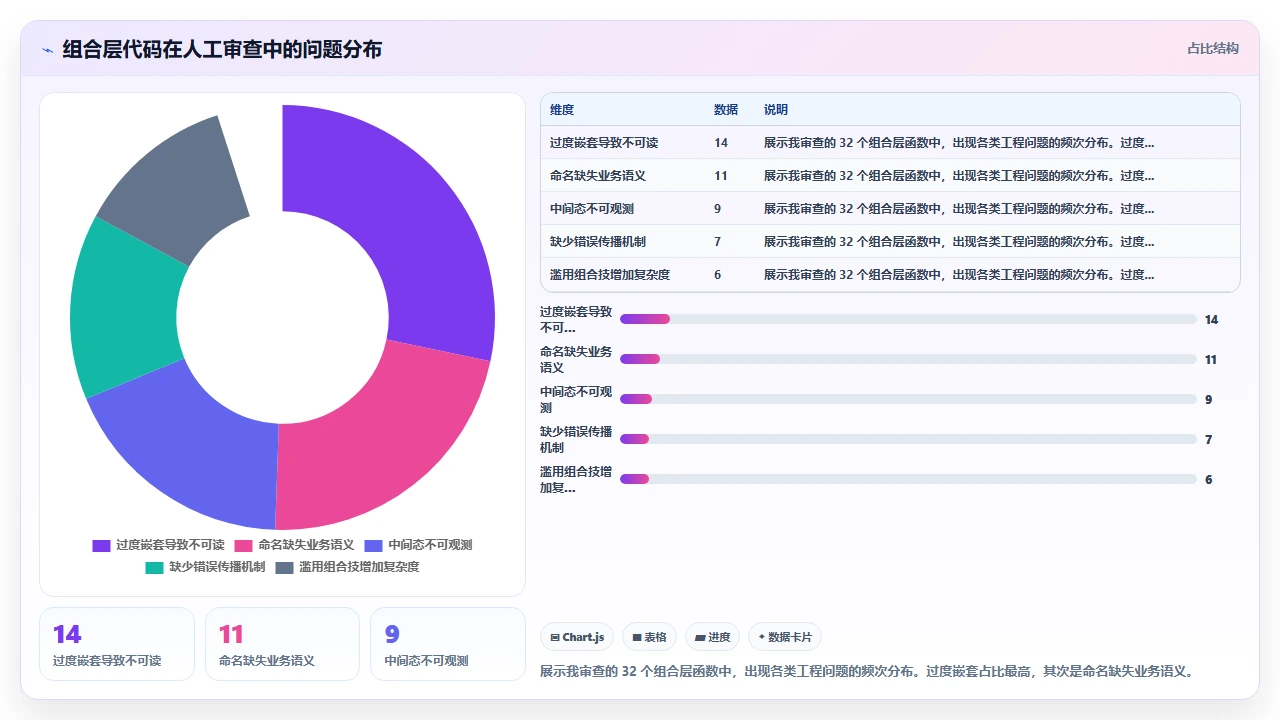
Task: Toggle 缺少错误传播机制 teal legend swatch
Action: [154, 567]
